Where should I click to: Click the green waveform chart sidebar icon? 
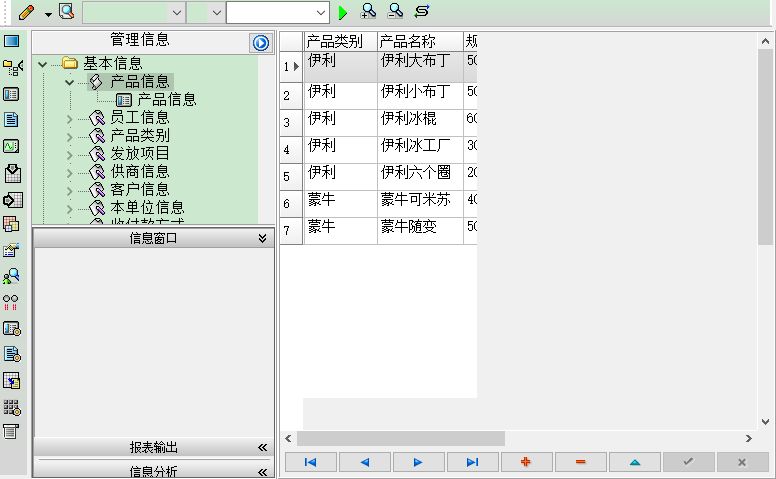11,146
